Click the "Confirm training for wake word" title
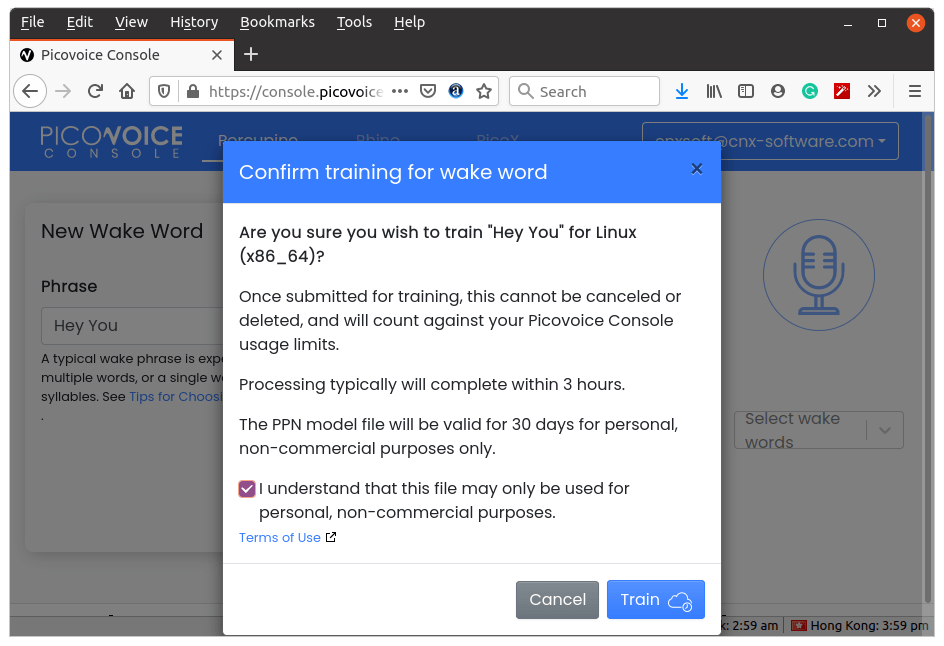 pyautogui.click(x=393, y=172)
